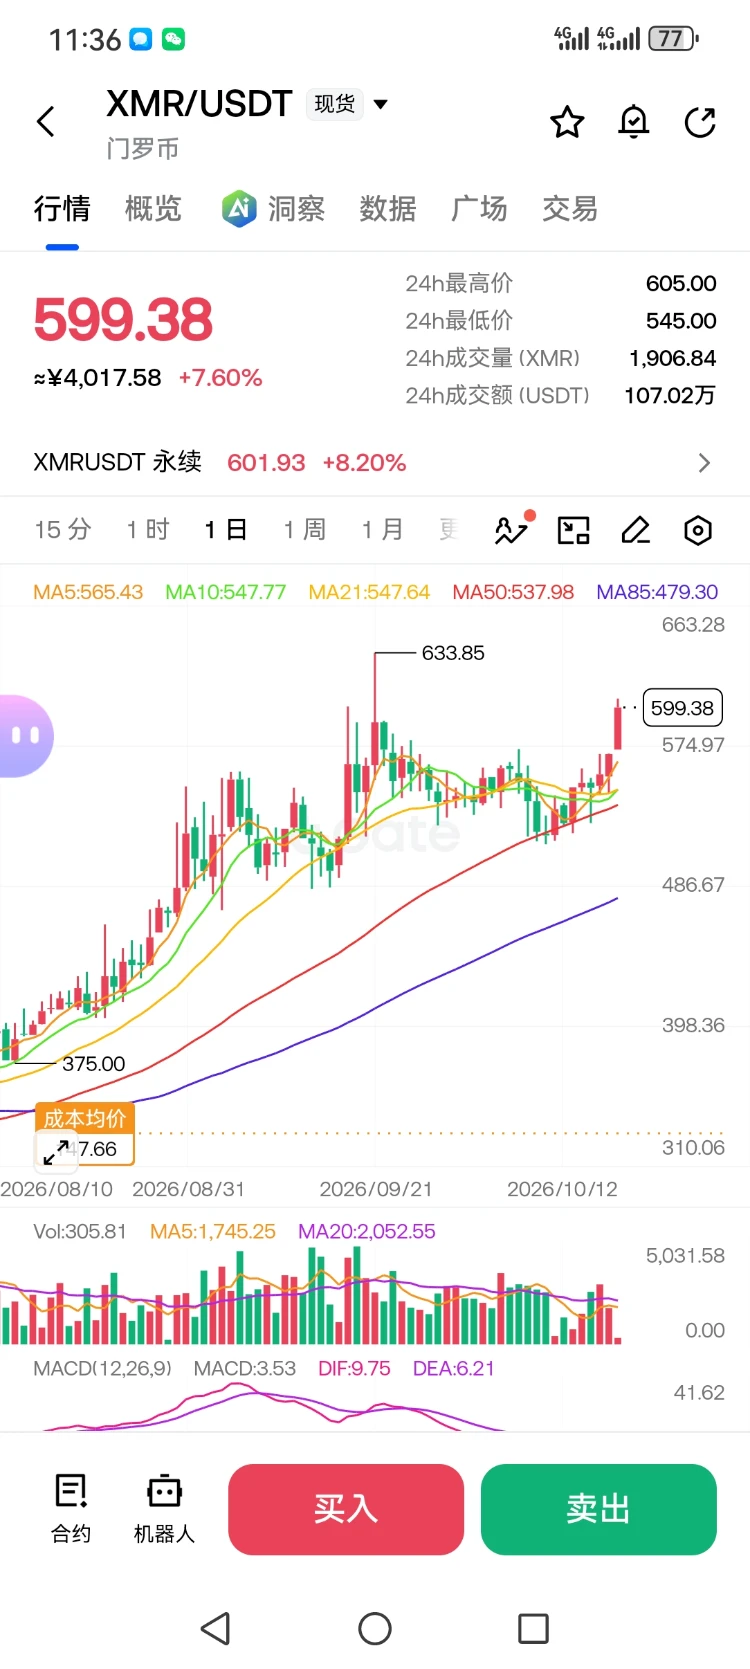
Task: Tap 24h成交量 value 1,906.84
Action: click(672, 358)
